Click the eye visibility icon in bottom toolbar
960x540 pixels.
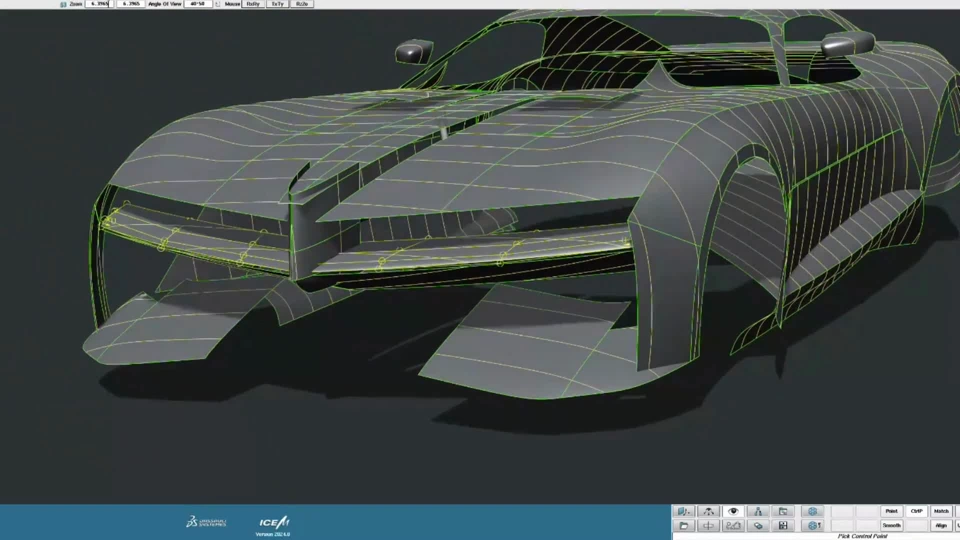coord(733,511)
